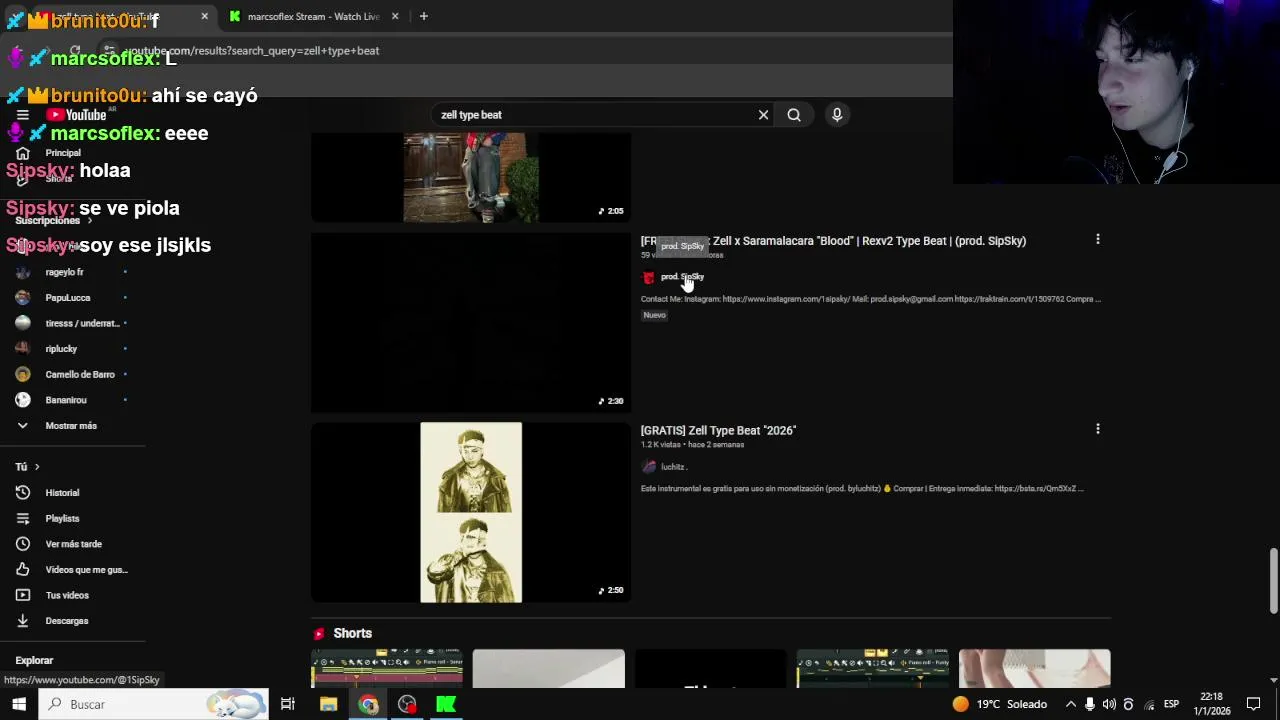Screen dimensions: 1280x720
Task: Open Task View on the taskbar
Action: click(x=287, y=704)
